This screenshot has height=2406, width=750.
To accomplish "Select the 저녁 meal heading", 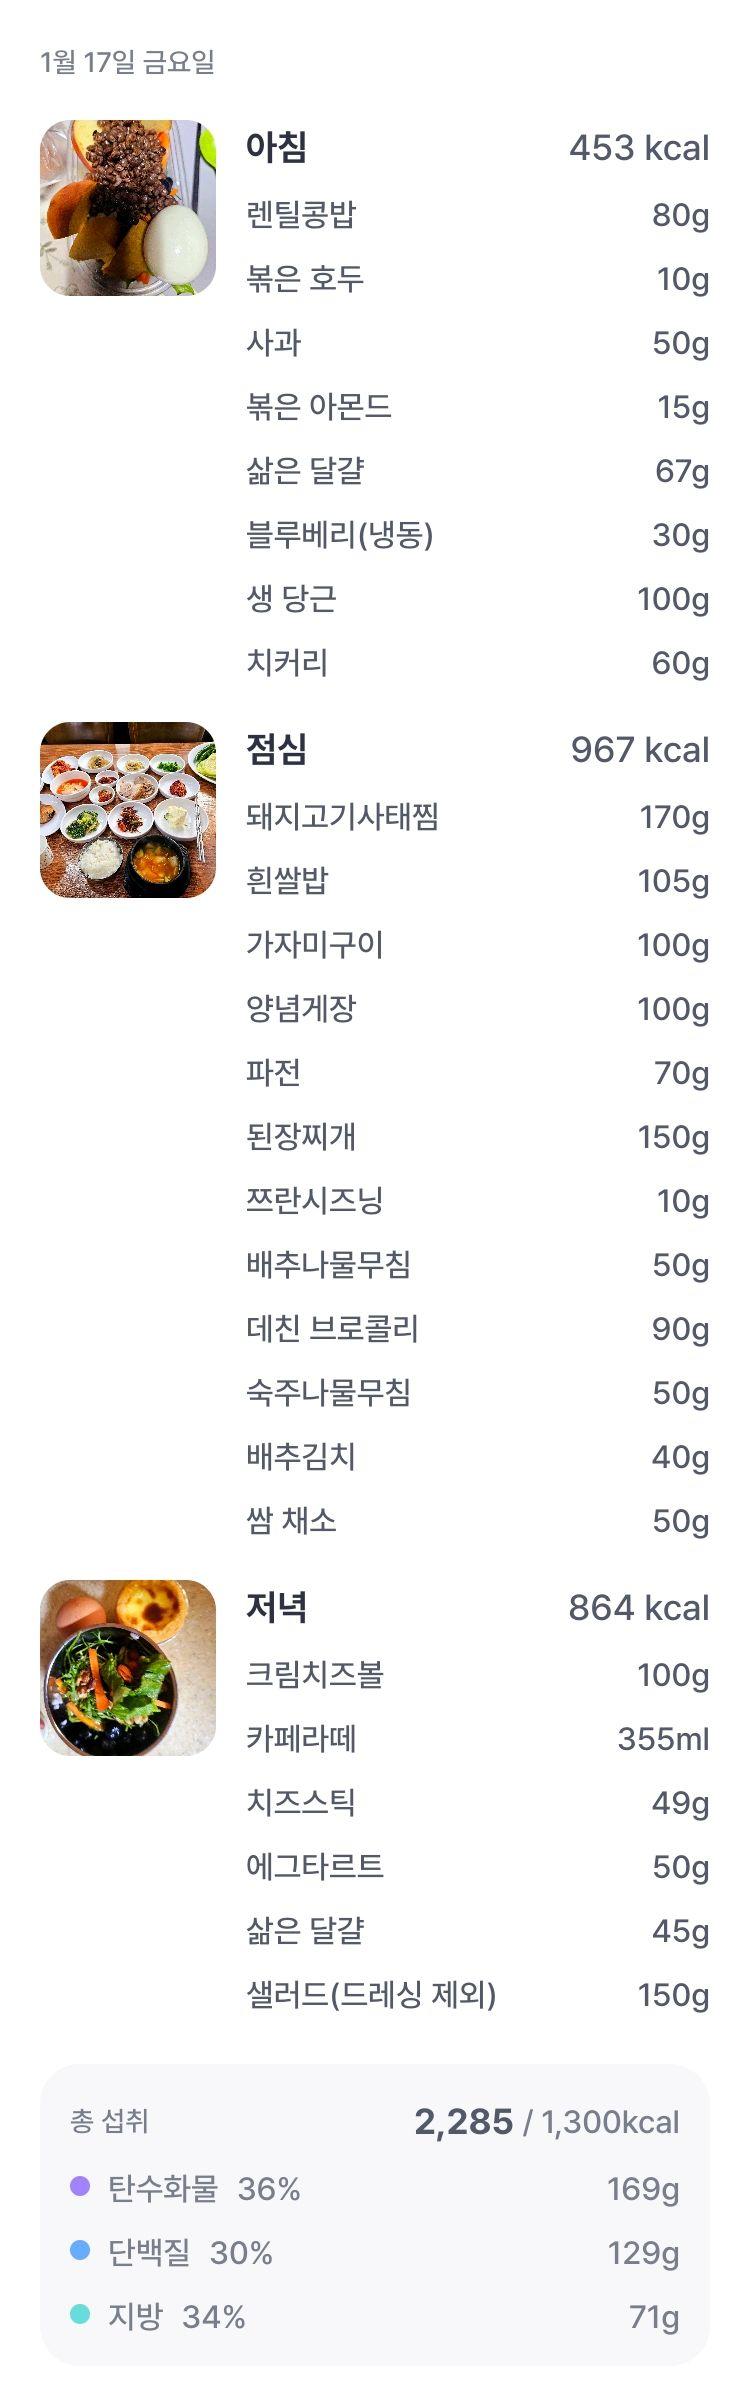I will pyautogui.click(x=277, y=1607).
